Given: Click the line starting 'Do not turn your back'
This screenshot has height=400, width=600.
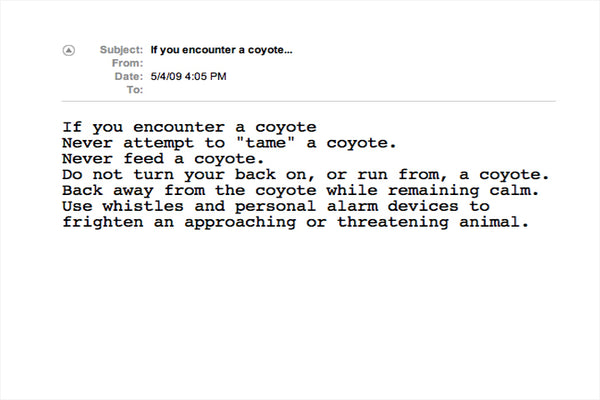Looking at the screenshot, I should (x=306, y=175).
